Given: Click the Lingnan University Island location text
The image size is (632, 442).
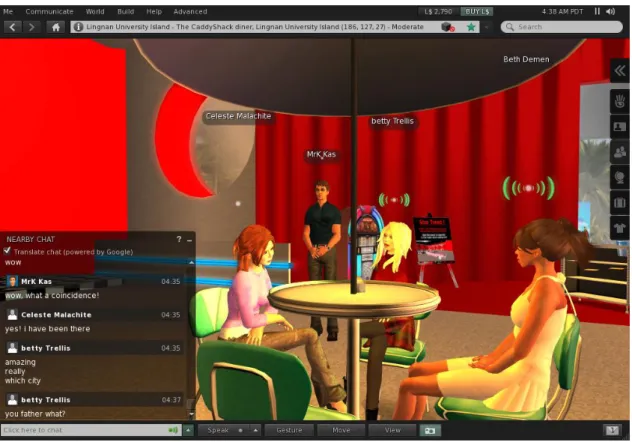Looking at the screenshot, I should click(x=255, y=27).
